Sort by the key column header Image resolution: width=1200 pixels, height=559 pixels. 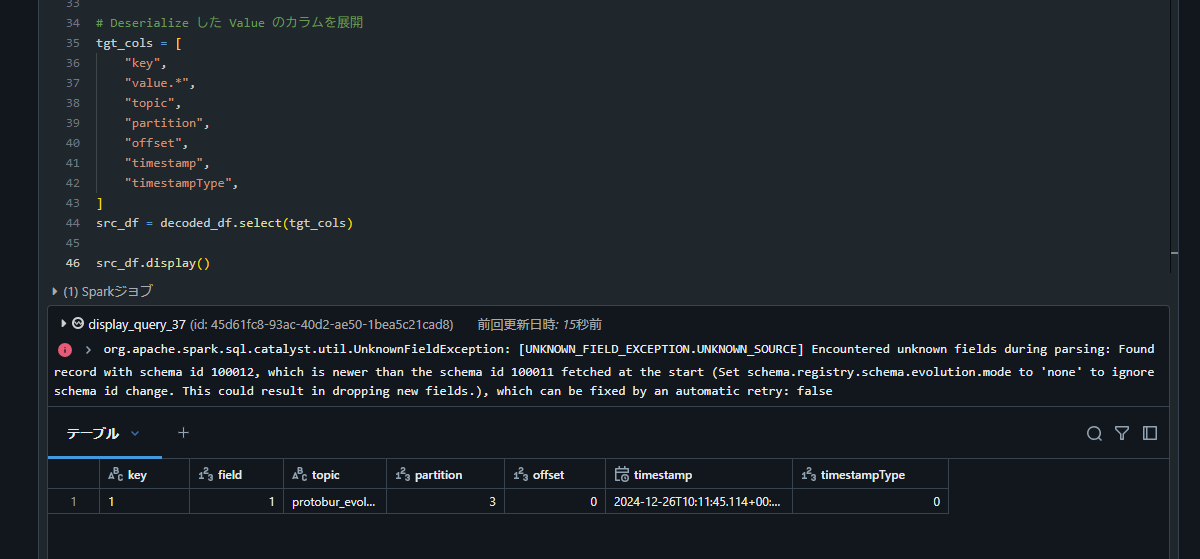coord(145,474)
